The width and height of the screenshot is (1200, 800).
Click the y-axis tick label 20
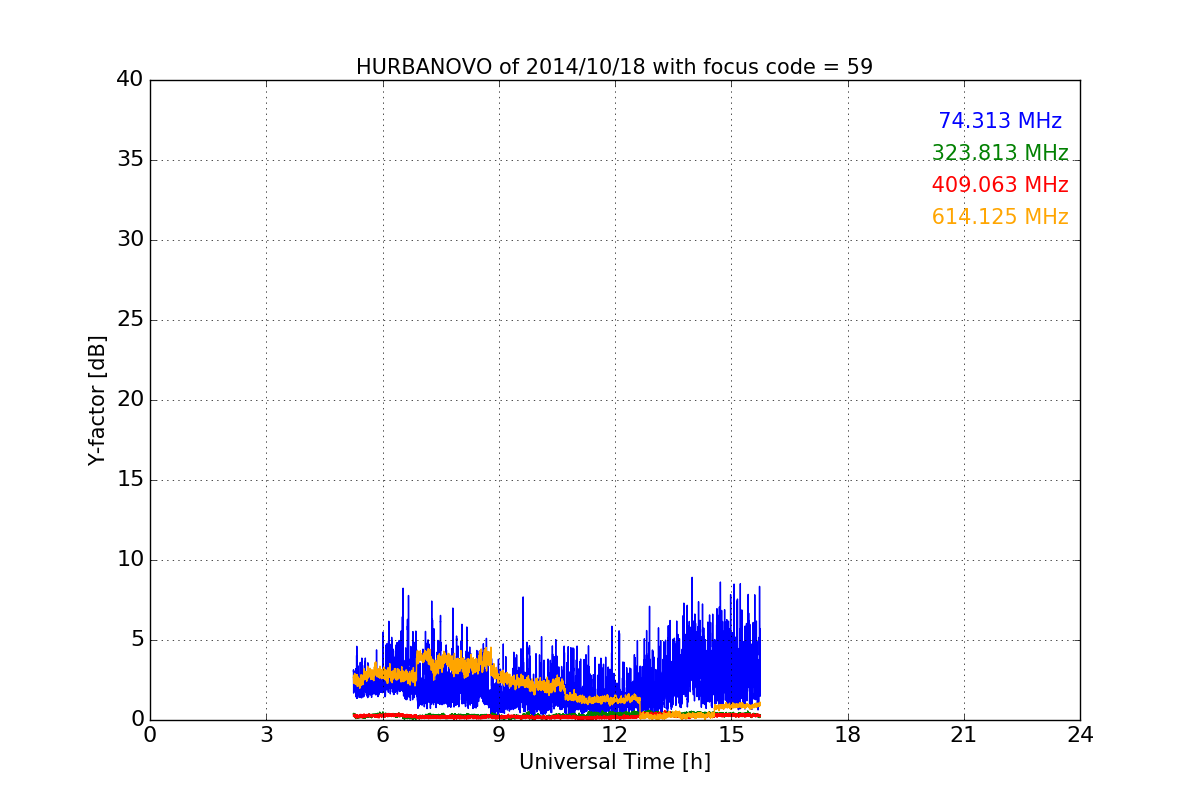tap(130, 400)
